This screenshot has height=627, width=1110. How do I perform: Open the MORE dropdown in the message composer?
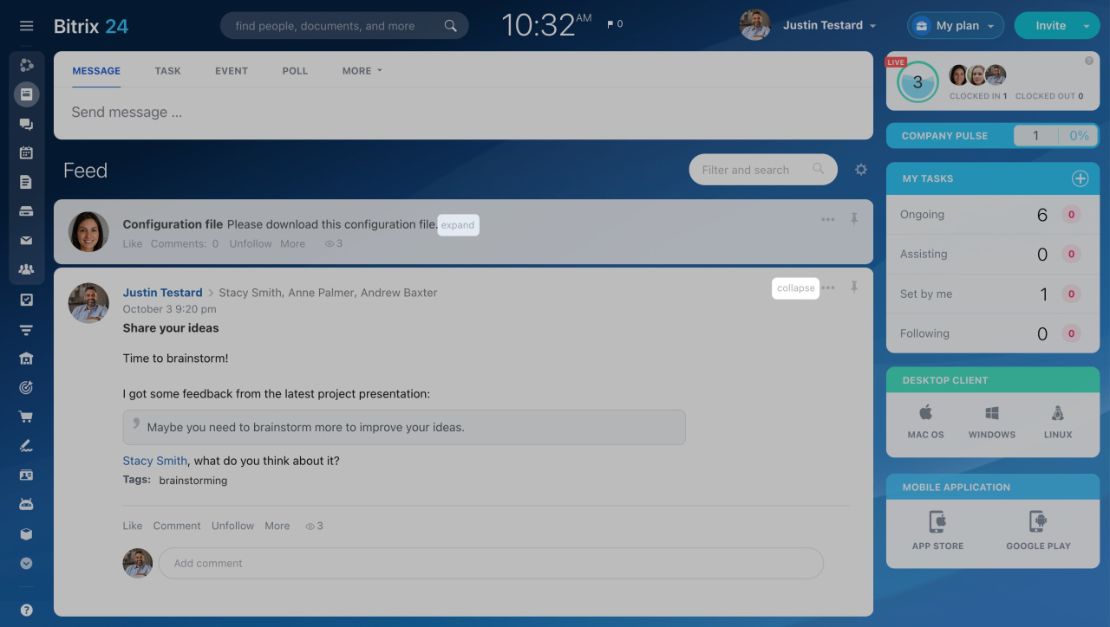point(362,71)
